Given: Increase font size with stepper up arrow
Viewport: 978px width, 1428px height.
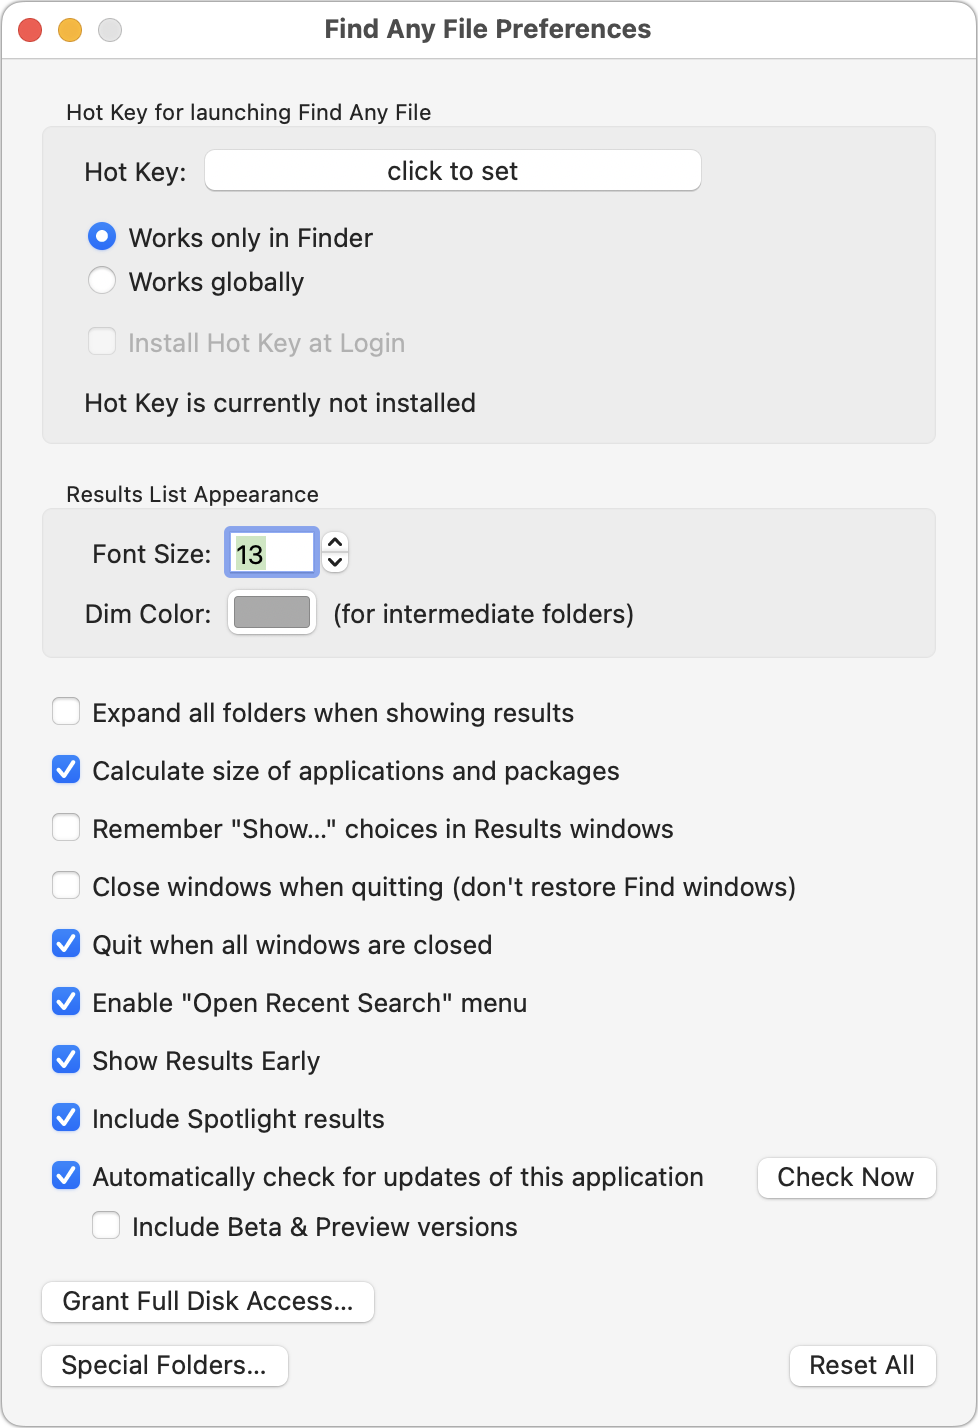Looking at the screenshot, I should tap(336, 542).
